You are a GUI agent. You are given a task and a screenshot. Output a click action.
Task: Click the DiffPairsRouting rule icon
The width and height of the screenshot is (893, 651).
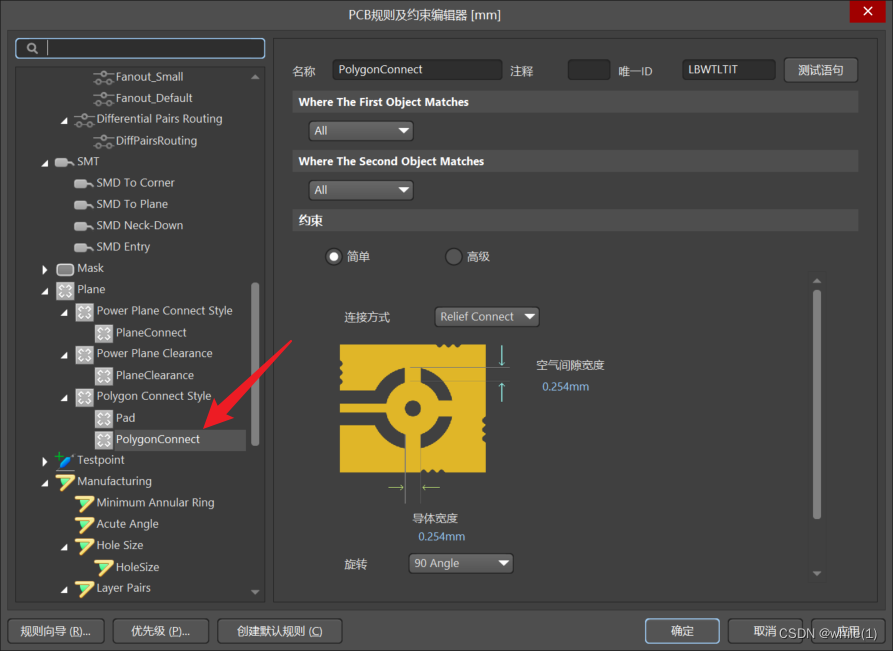click(103, 141)
